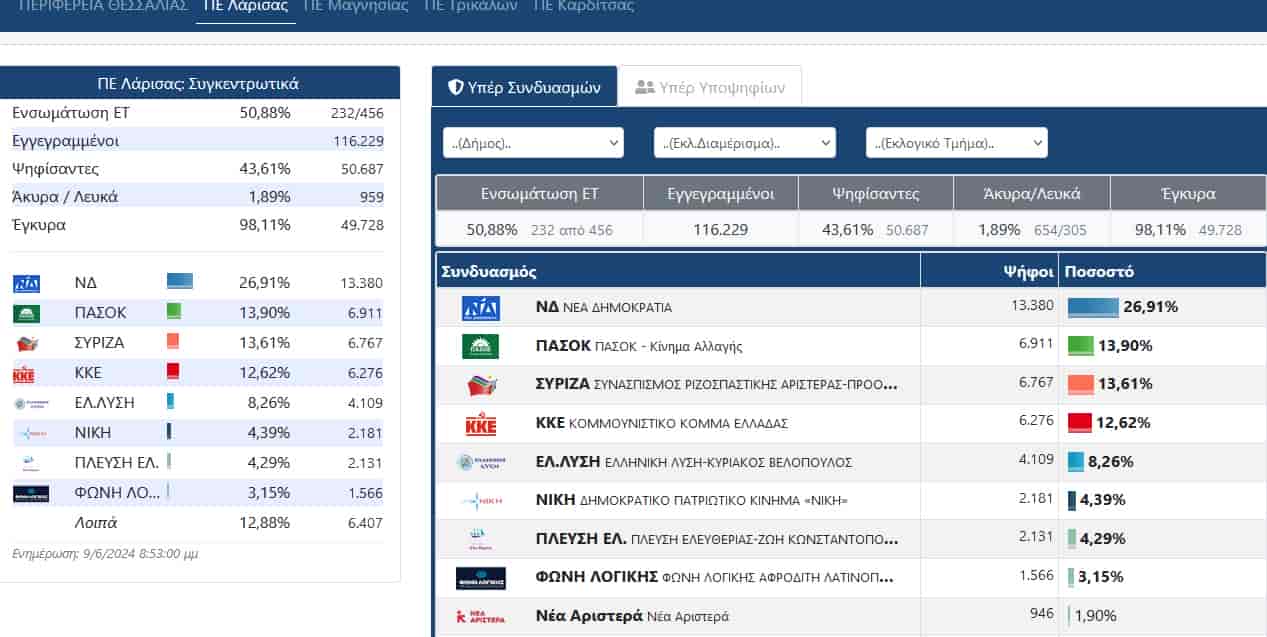Open the Υπέρ Υποψηφίων tab
1267x637 pixels.
pos(710,87)
